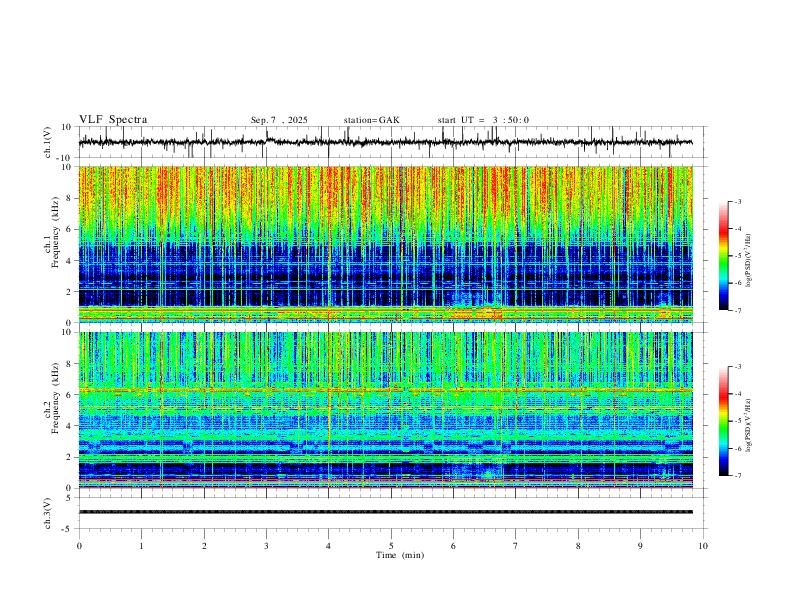Click the time axis tick label "7"
This screenshot has height=612, width=792.
[516, 546]
